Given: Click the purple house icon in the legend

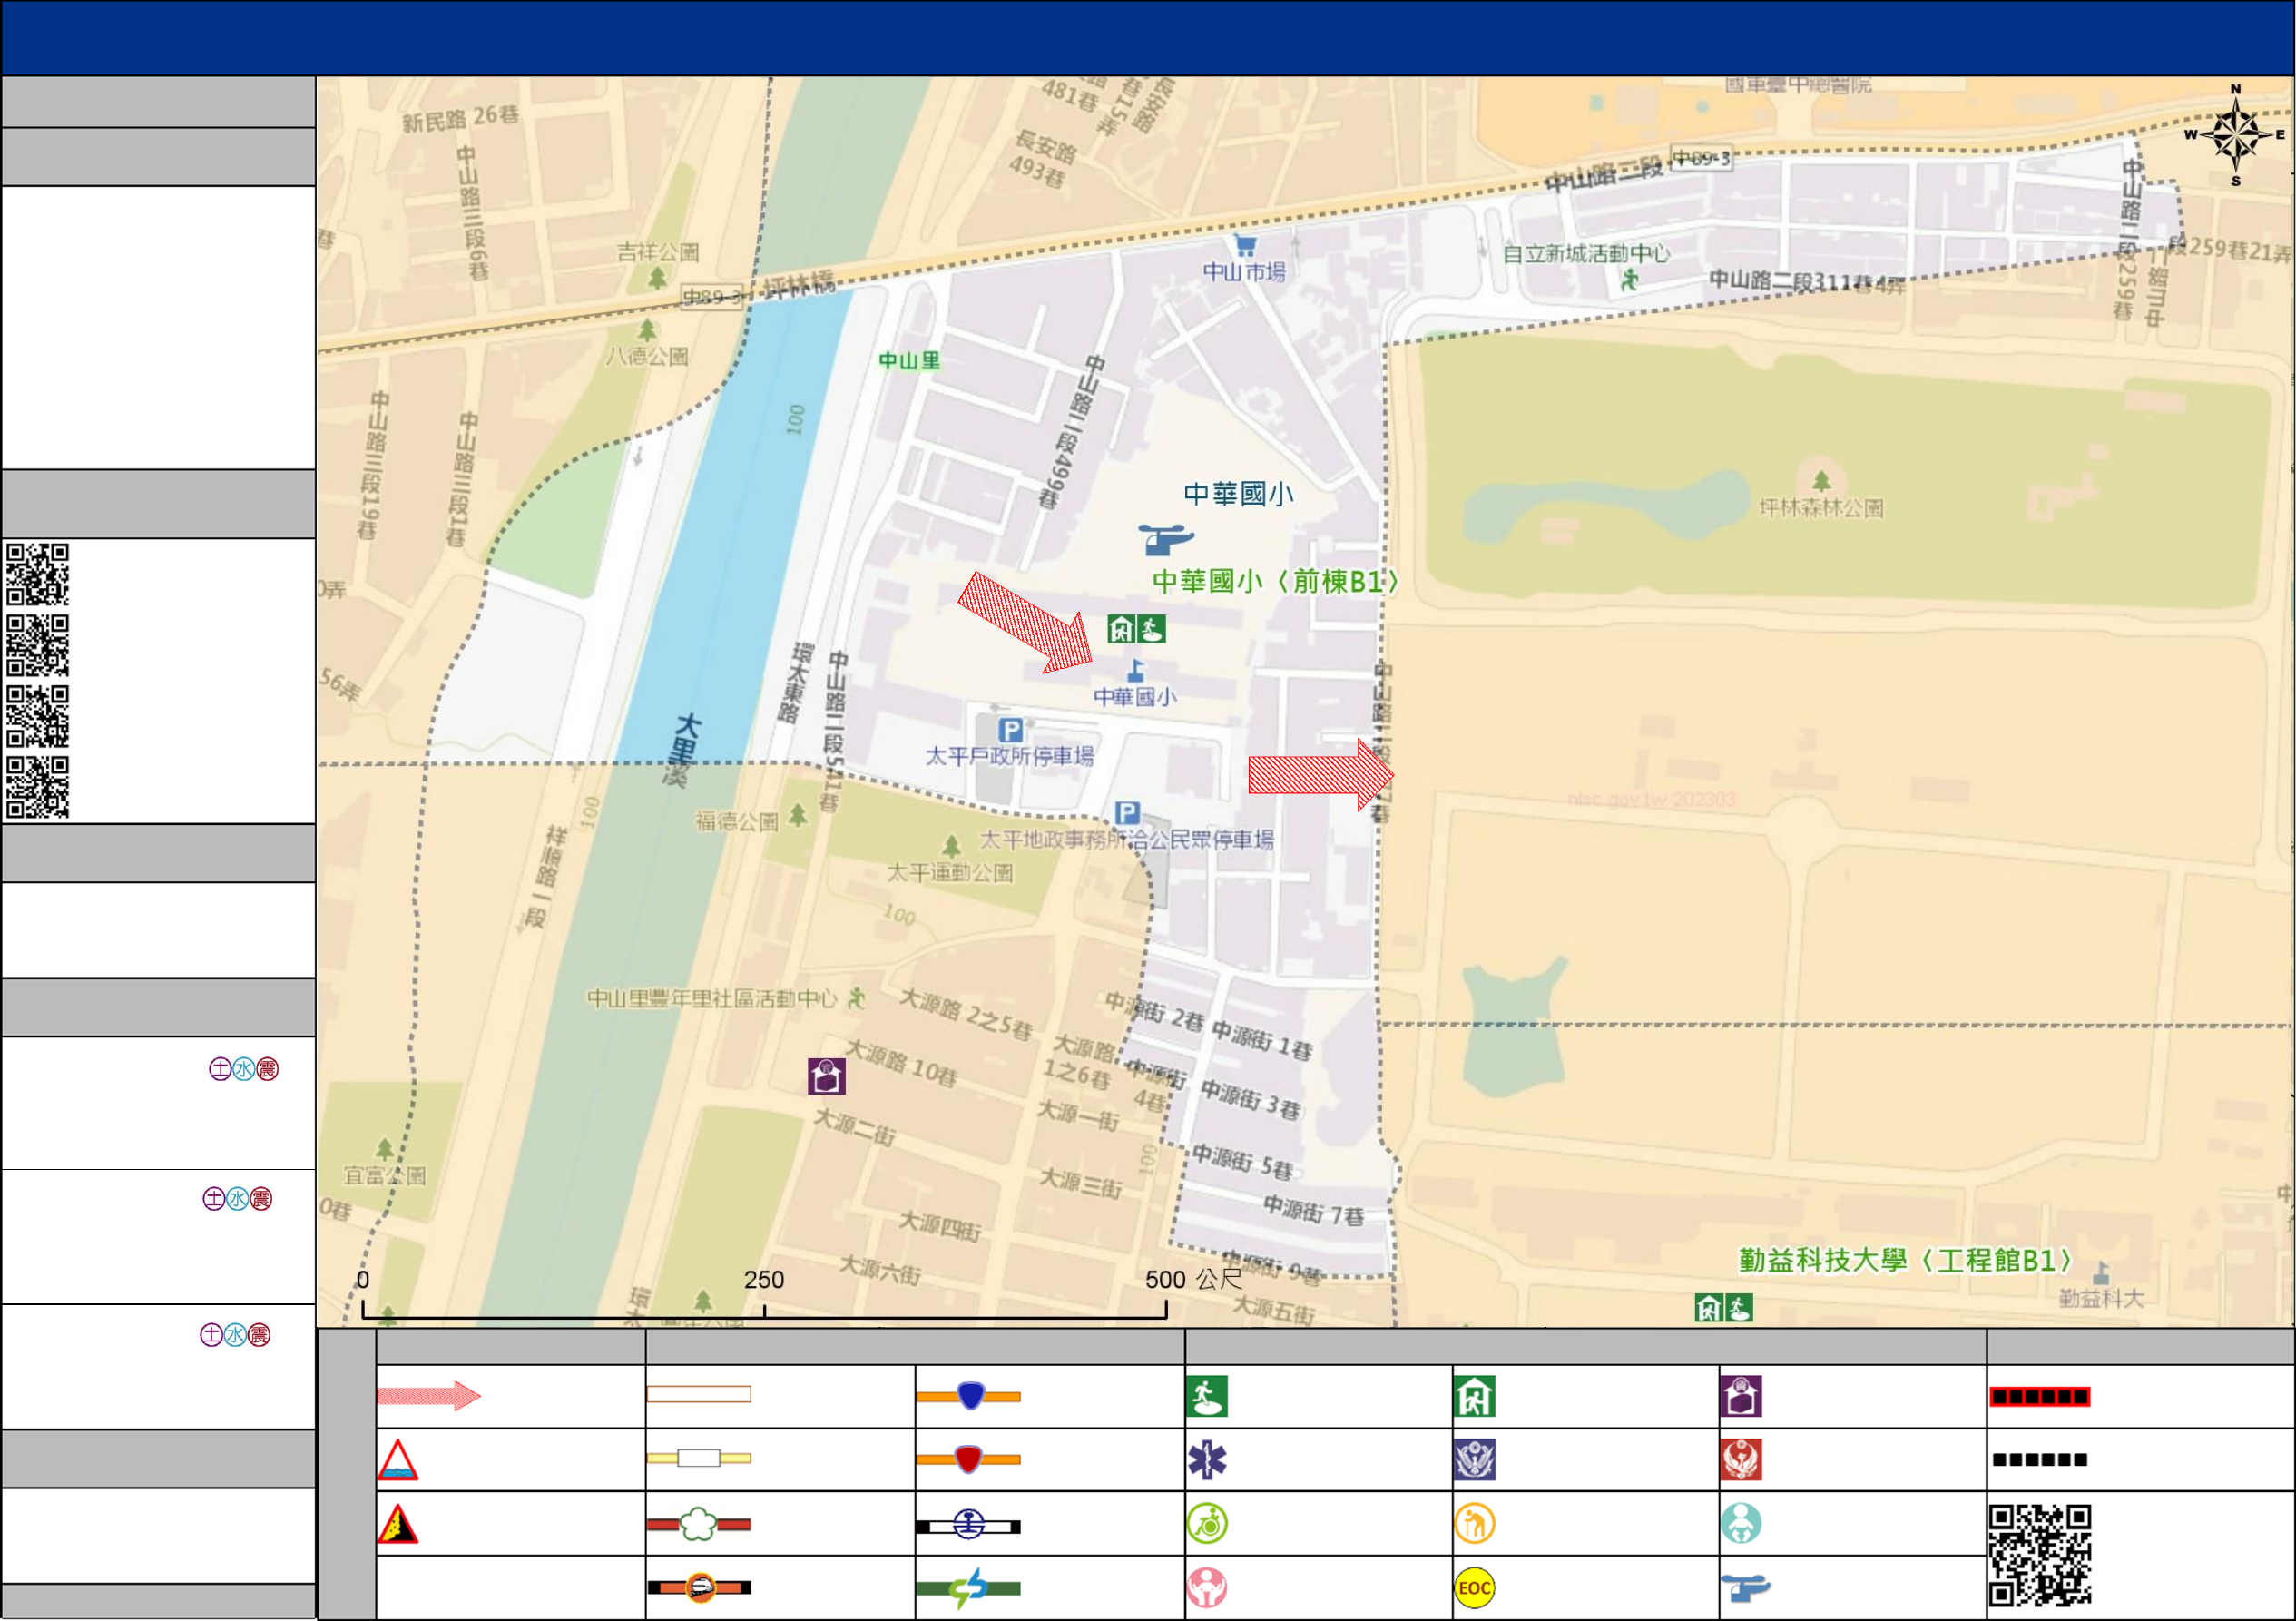Looking at the screenshot, I should (x=1741, y=1396).
